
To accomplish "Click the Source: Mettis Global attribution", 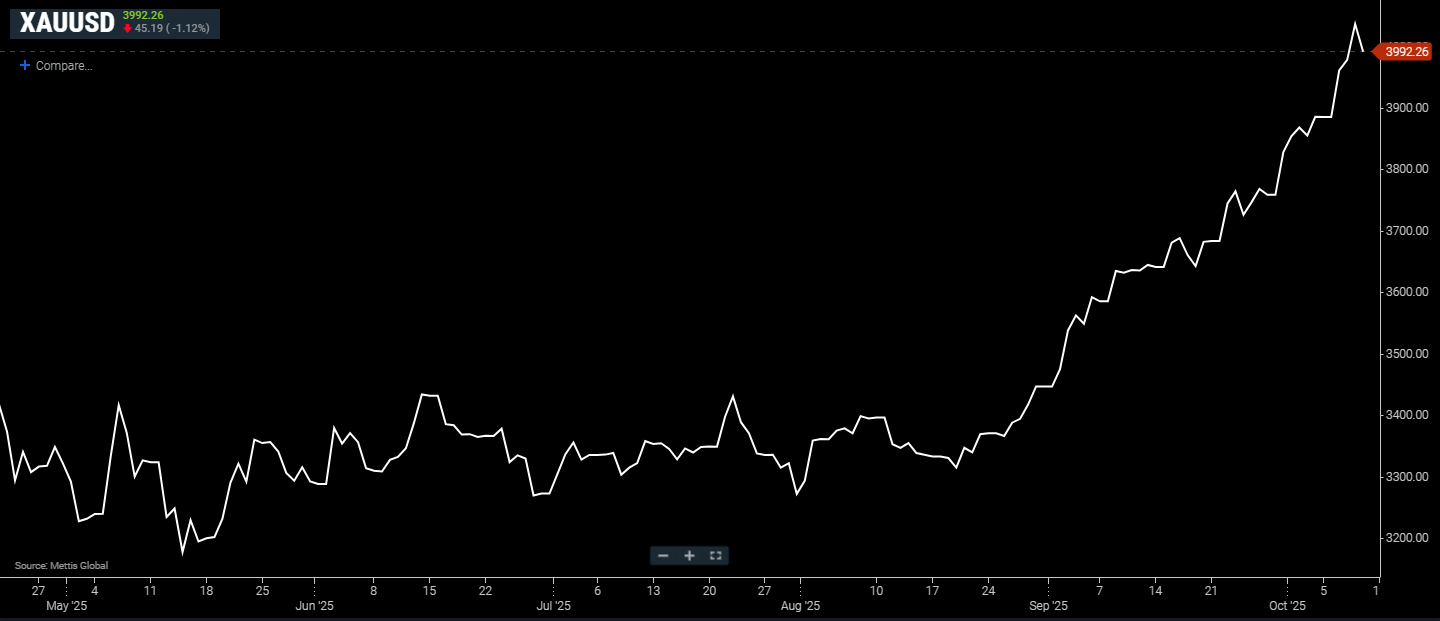I will [61, 566].
